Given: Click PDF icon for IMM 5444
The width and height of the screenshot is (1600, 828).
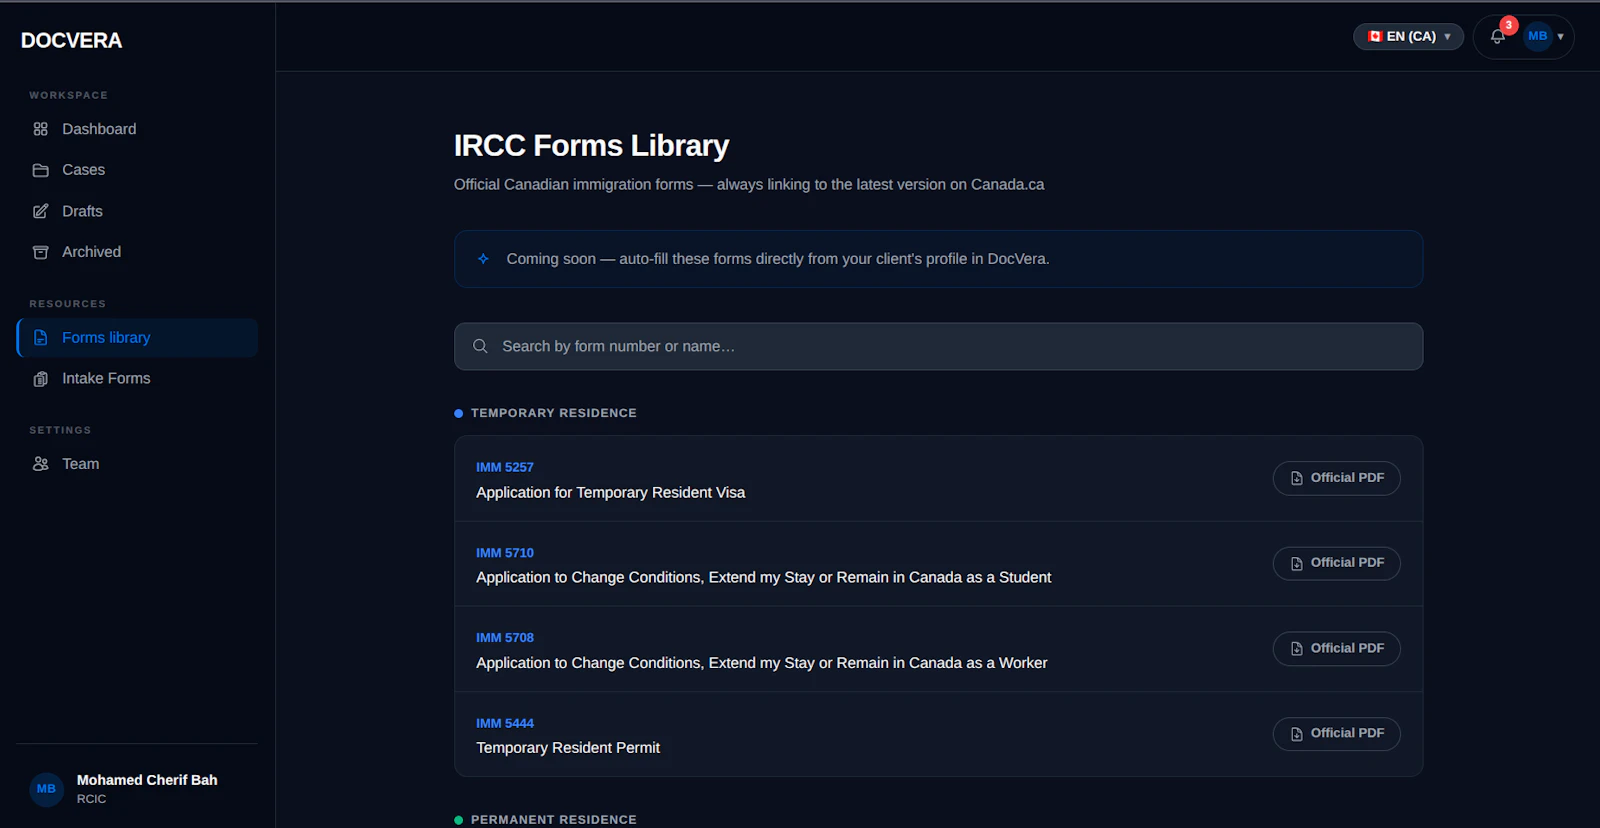Looking at the screenshot, I should click(1296, 734).
